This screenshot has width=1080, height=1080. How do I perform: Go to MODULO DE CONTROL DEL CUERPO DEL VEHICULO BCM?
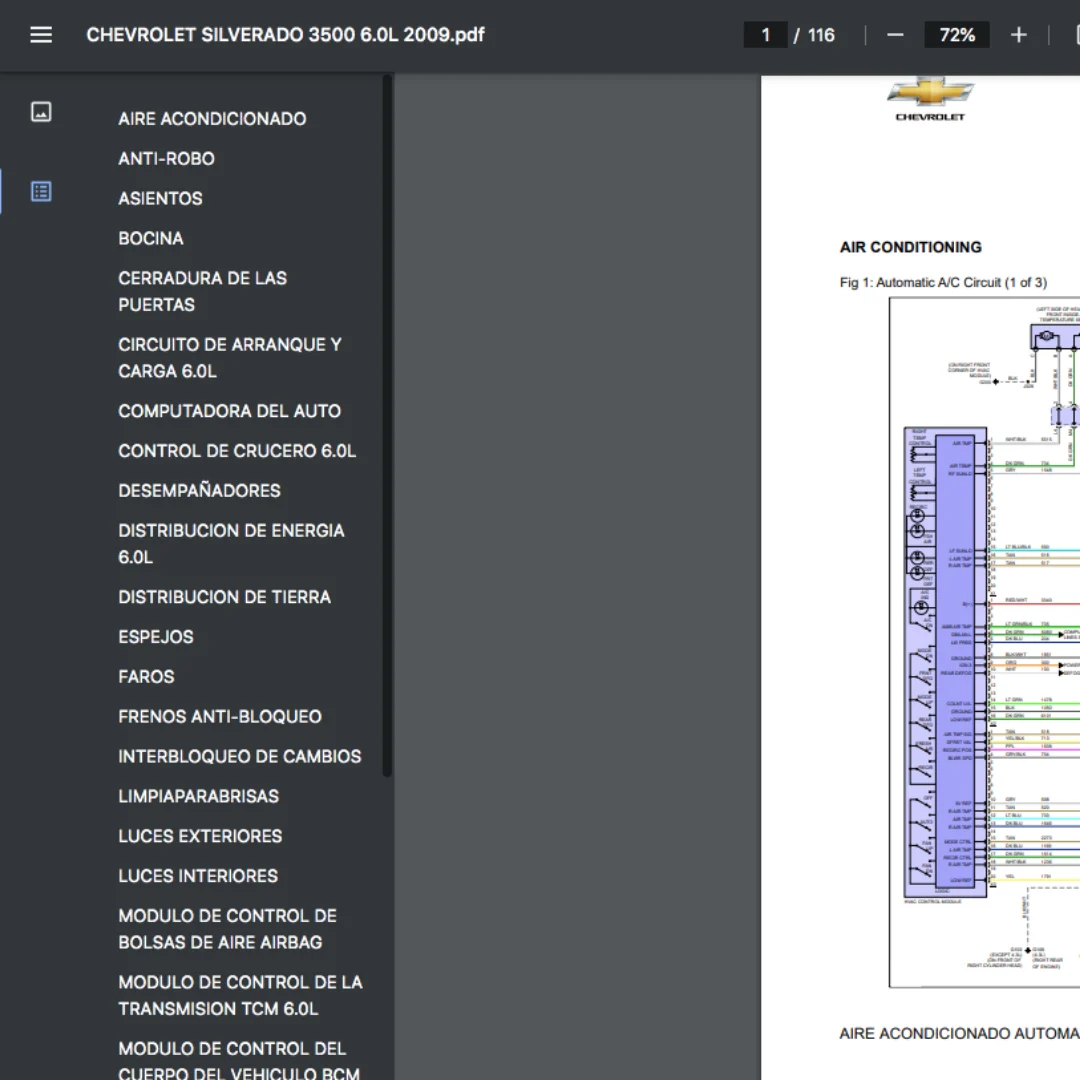[x=239, y=1061]
